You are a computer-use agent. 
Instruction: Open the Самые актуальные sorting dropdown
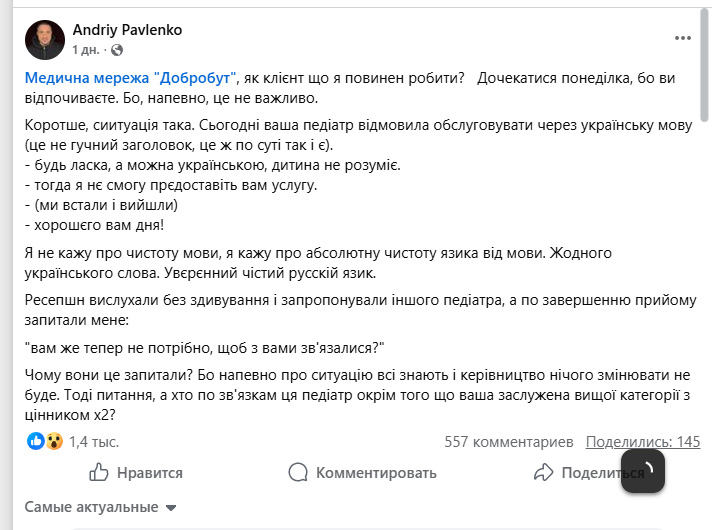tap(91, 507)
